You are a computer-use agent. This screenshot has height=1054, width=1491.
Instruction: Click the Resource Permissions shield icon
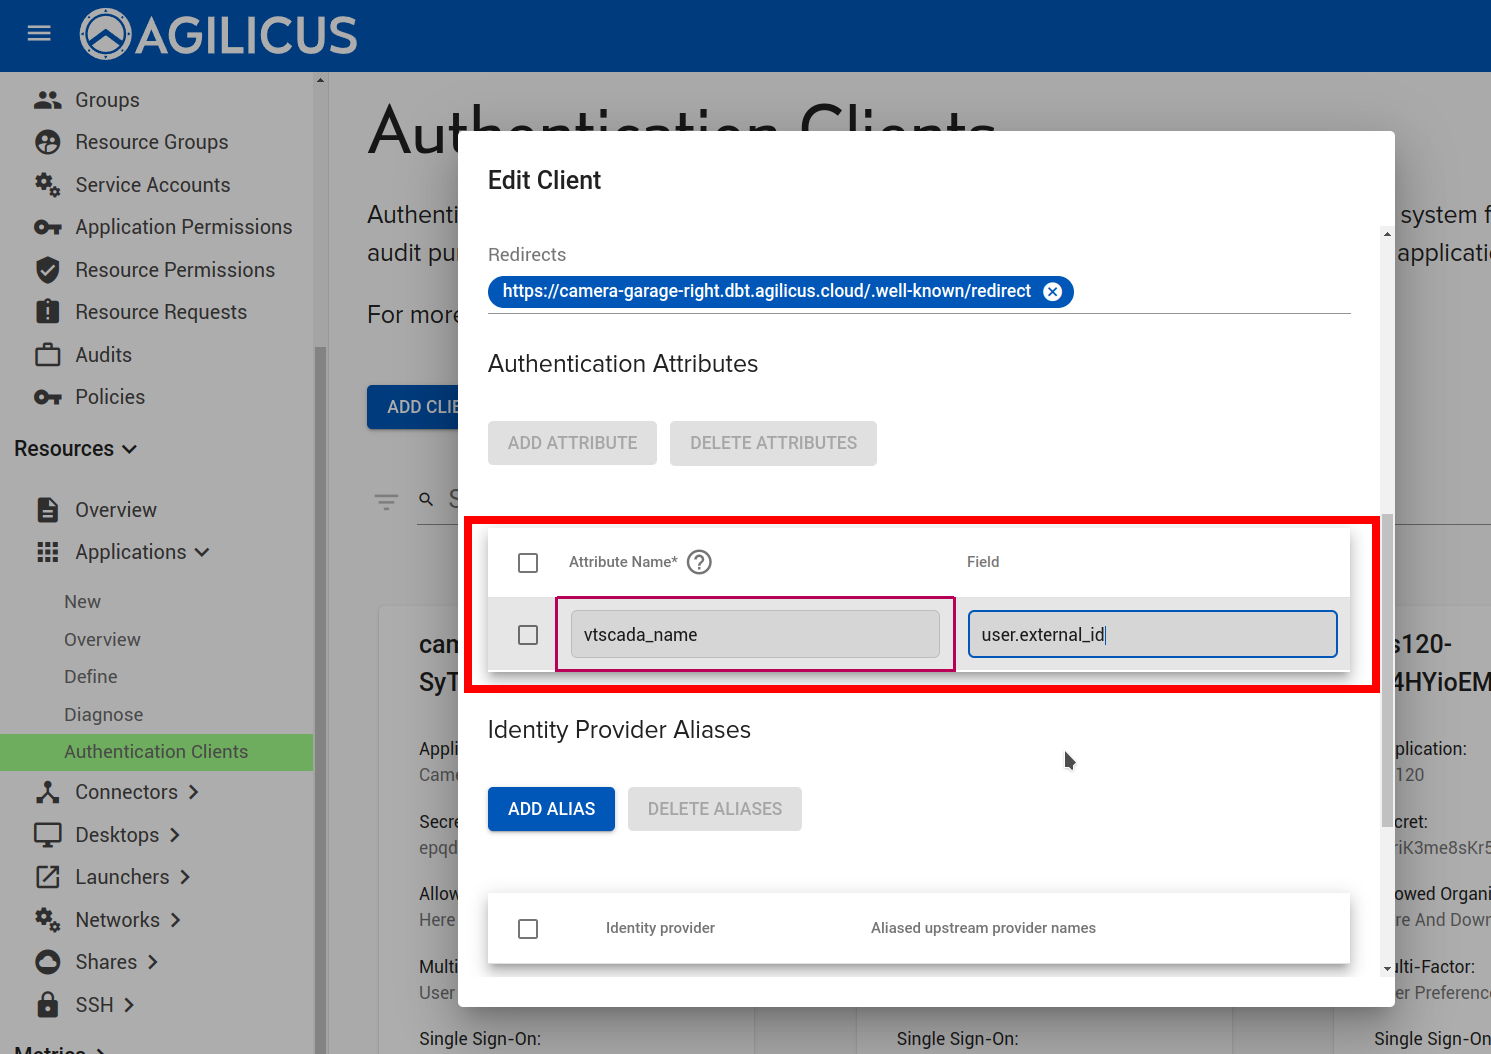[x=47, y=270]
